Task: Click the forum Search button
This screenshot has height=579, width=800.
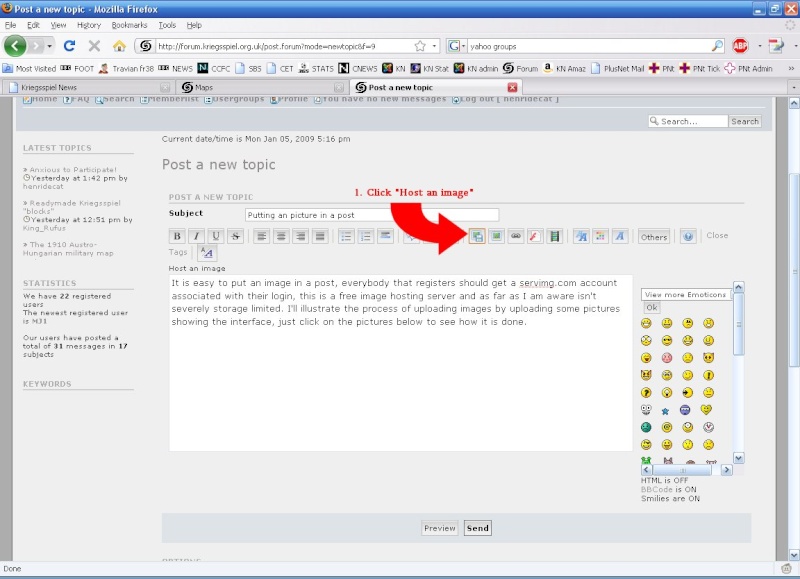Action: coord(745,121)
